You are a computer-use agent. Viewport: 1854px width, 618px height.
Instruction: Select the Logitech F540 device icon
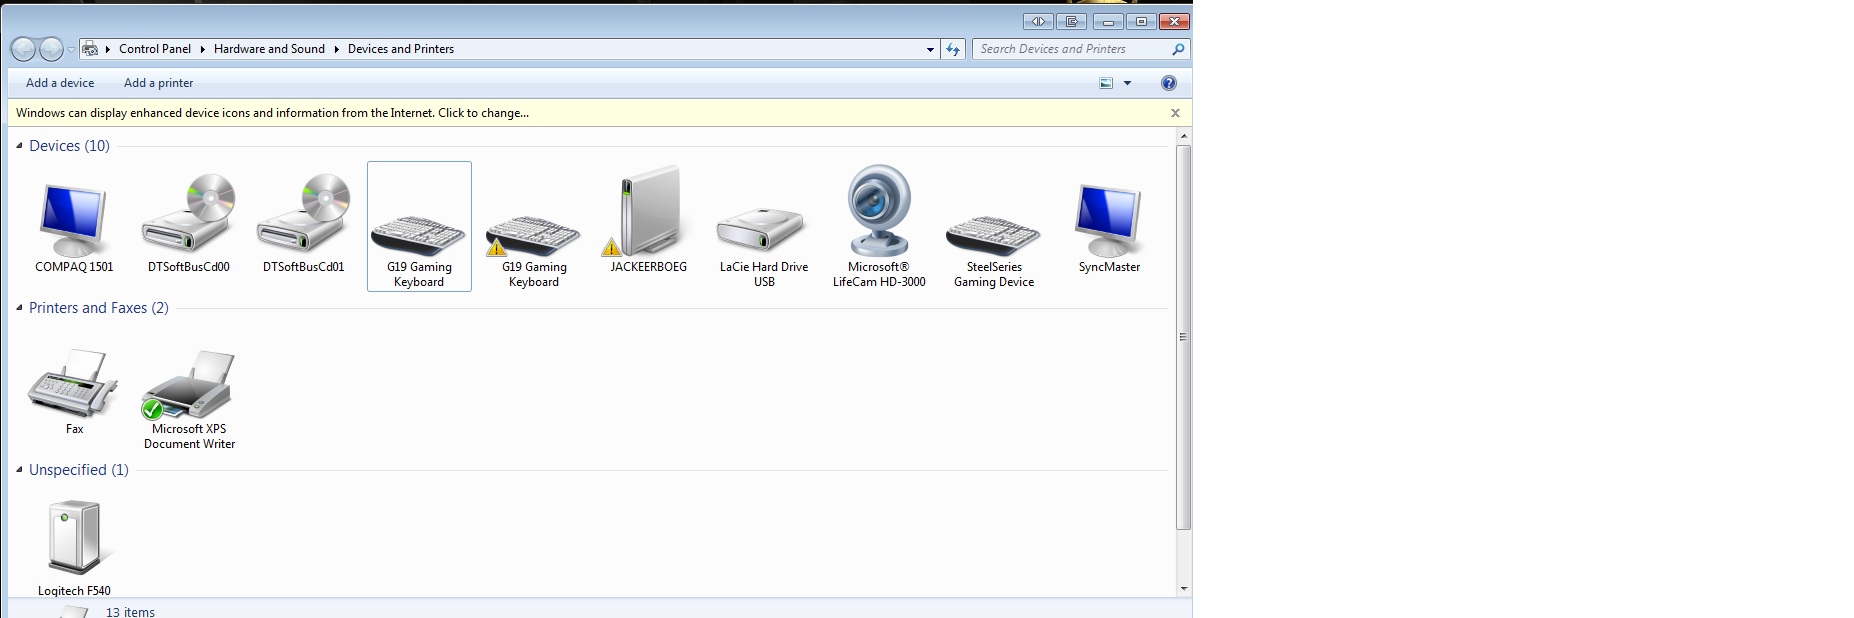tap(75, 538)
